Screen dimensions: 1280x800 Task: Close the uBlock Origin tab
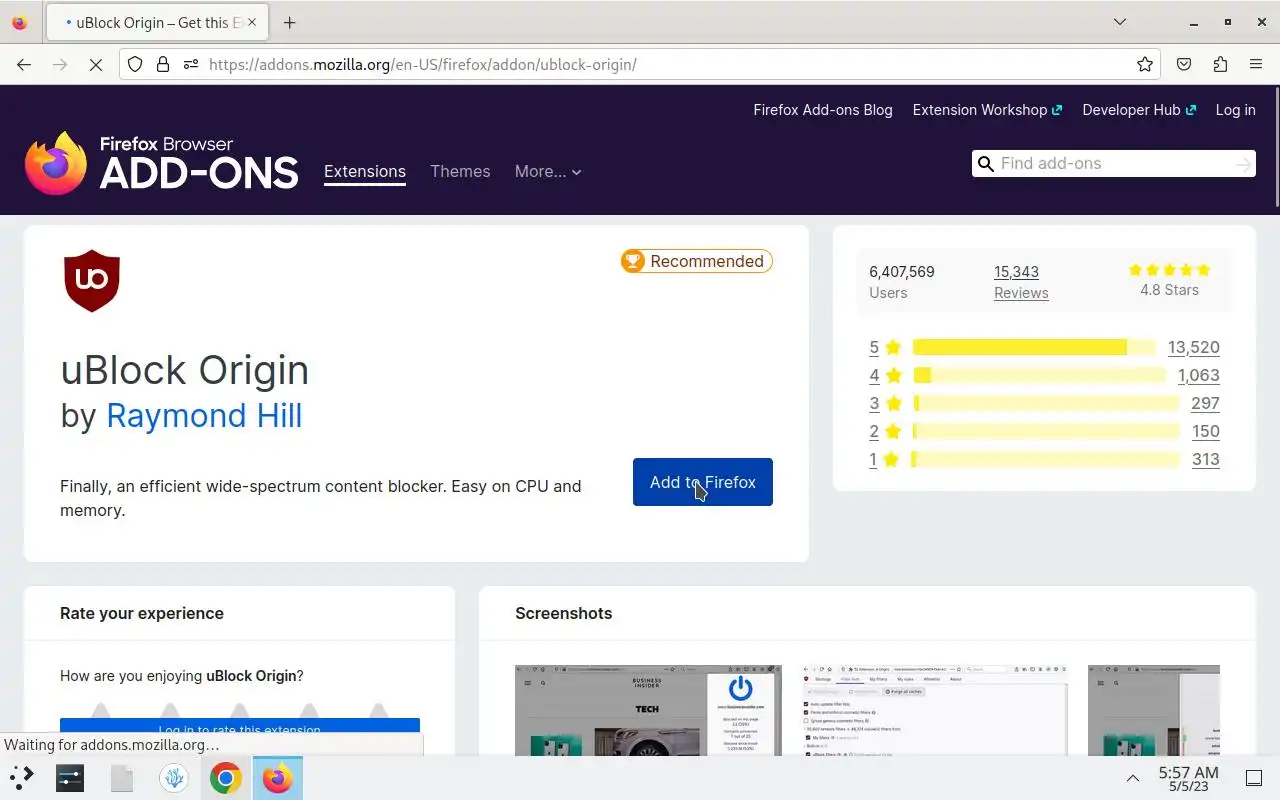250,22
